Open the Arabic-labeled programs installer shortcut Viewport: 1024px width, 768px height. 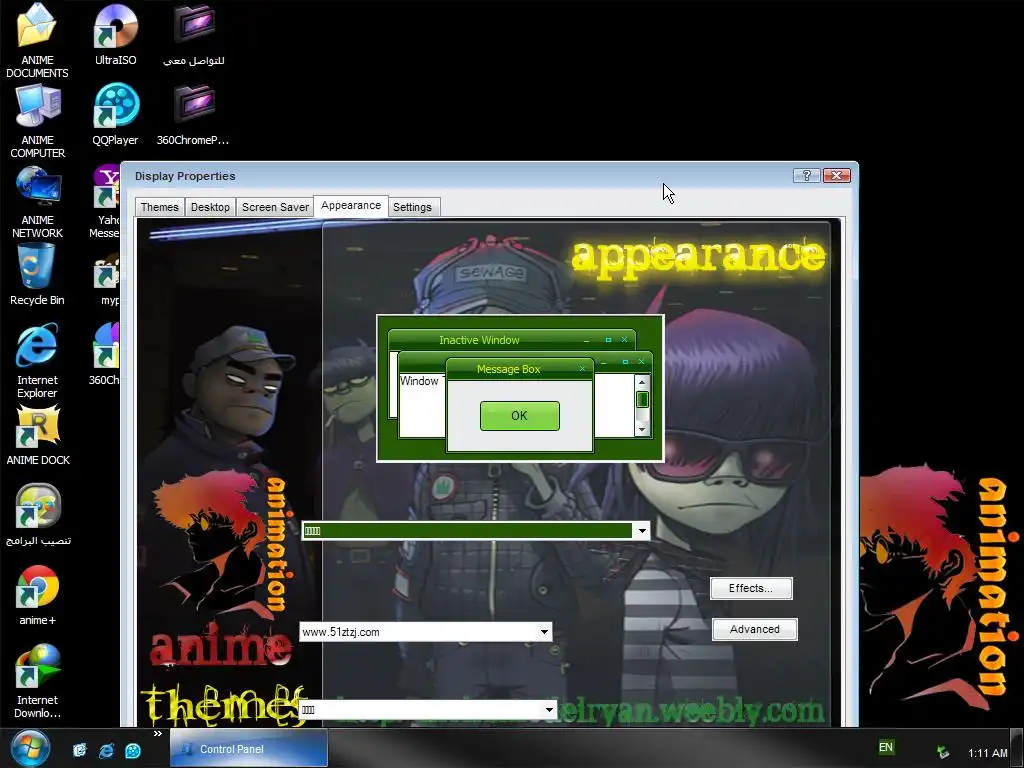pos(38,515)
